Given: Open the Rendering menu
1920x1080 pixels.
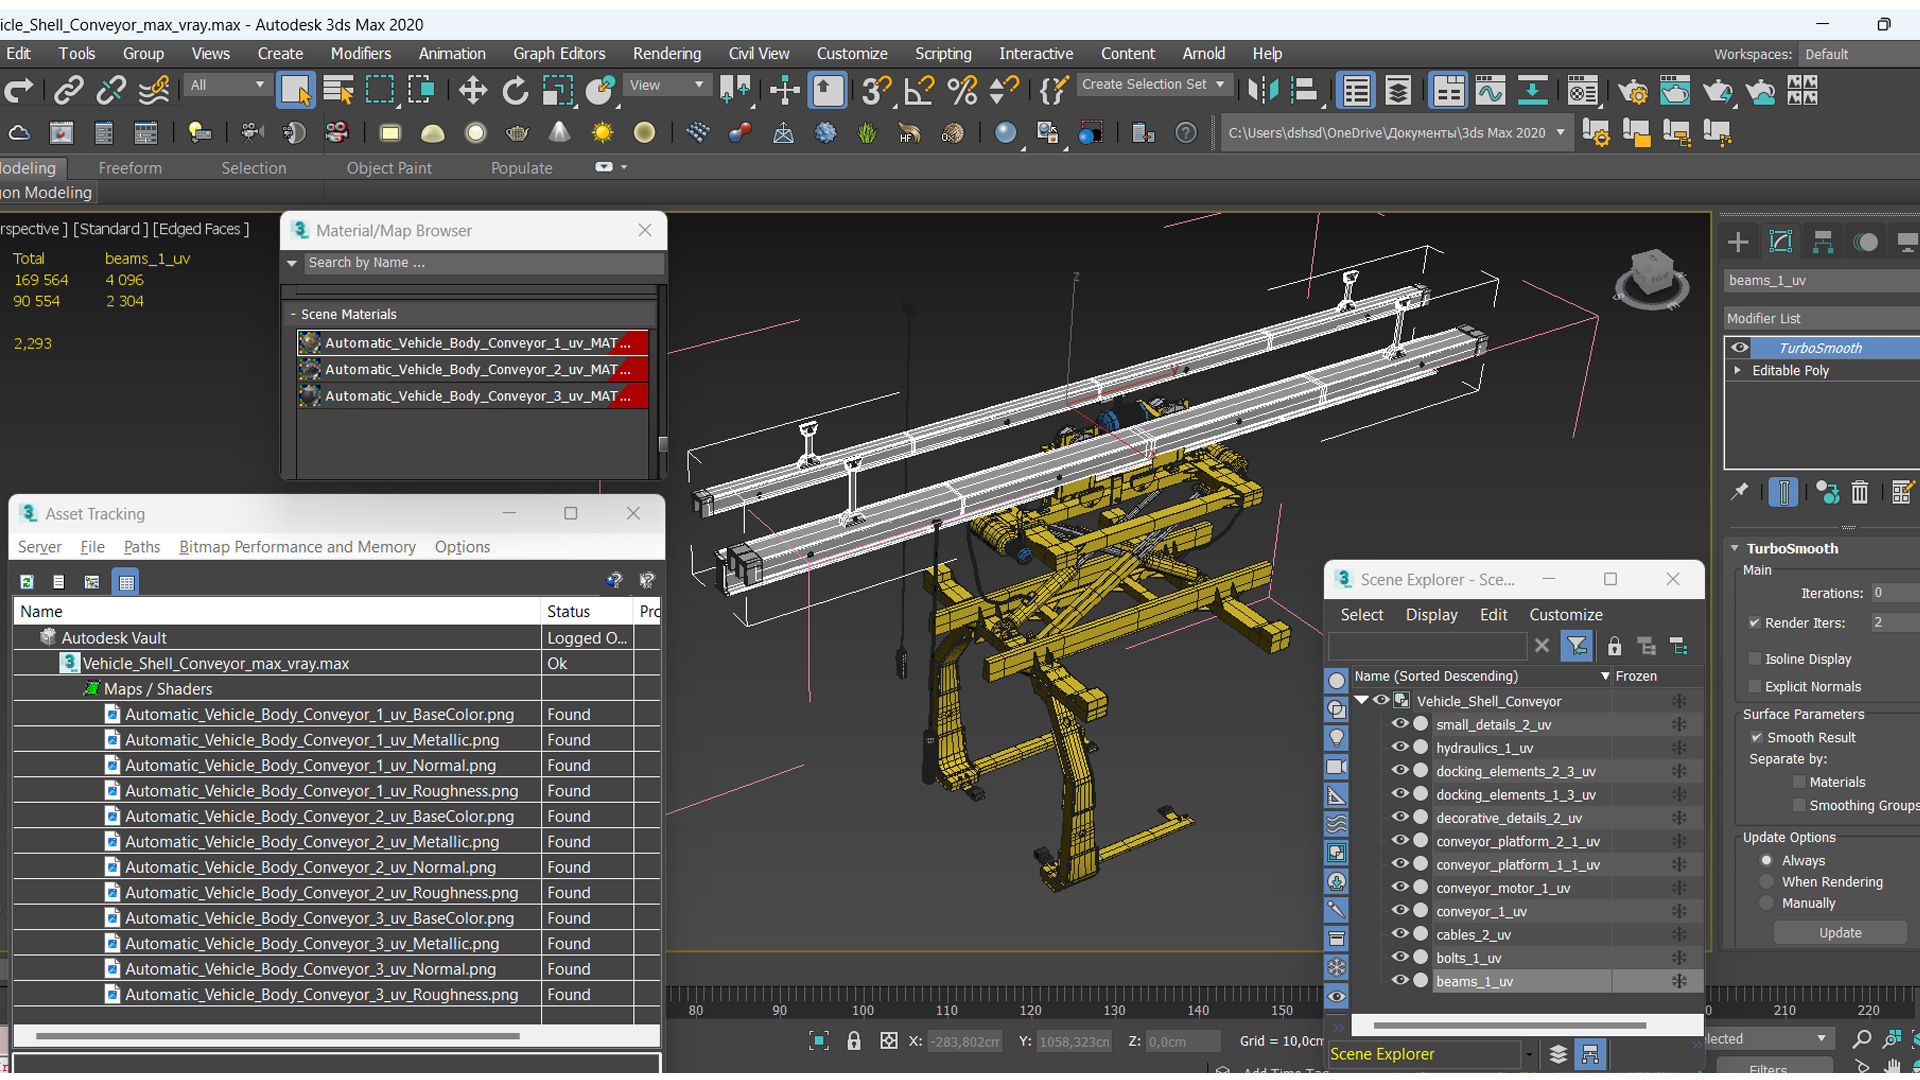Looking at the screenshot, I should point(666,54).
